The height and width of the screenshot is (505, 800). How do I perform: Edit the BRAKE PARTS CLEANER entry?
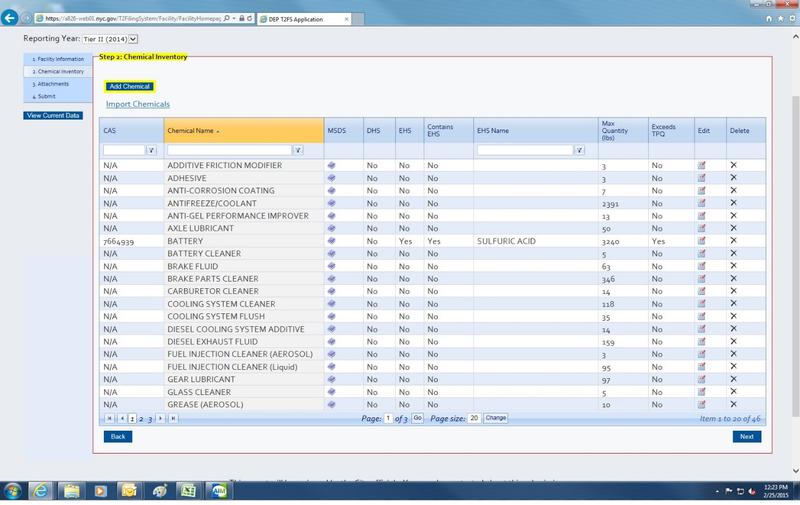pyautogui.click(x=702, y=279)
